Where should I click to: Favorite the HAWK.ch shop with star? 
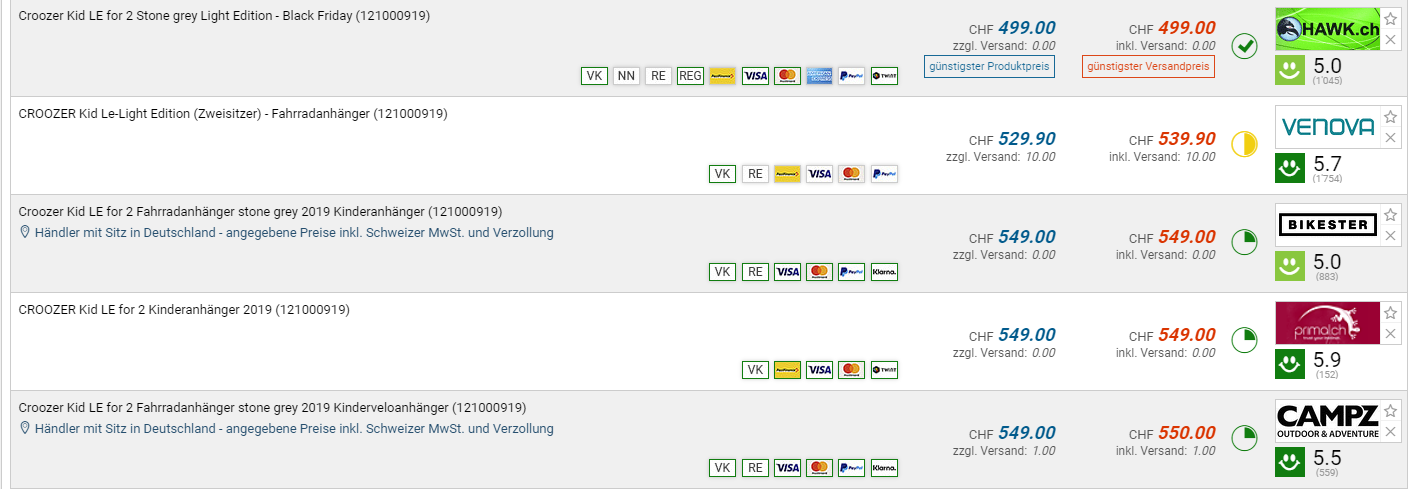coord(1390,19)
